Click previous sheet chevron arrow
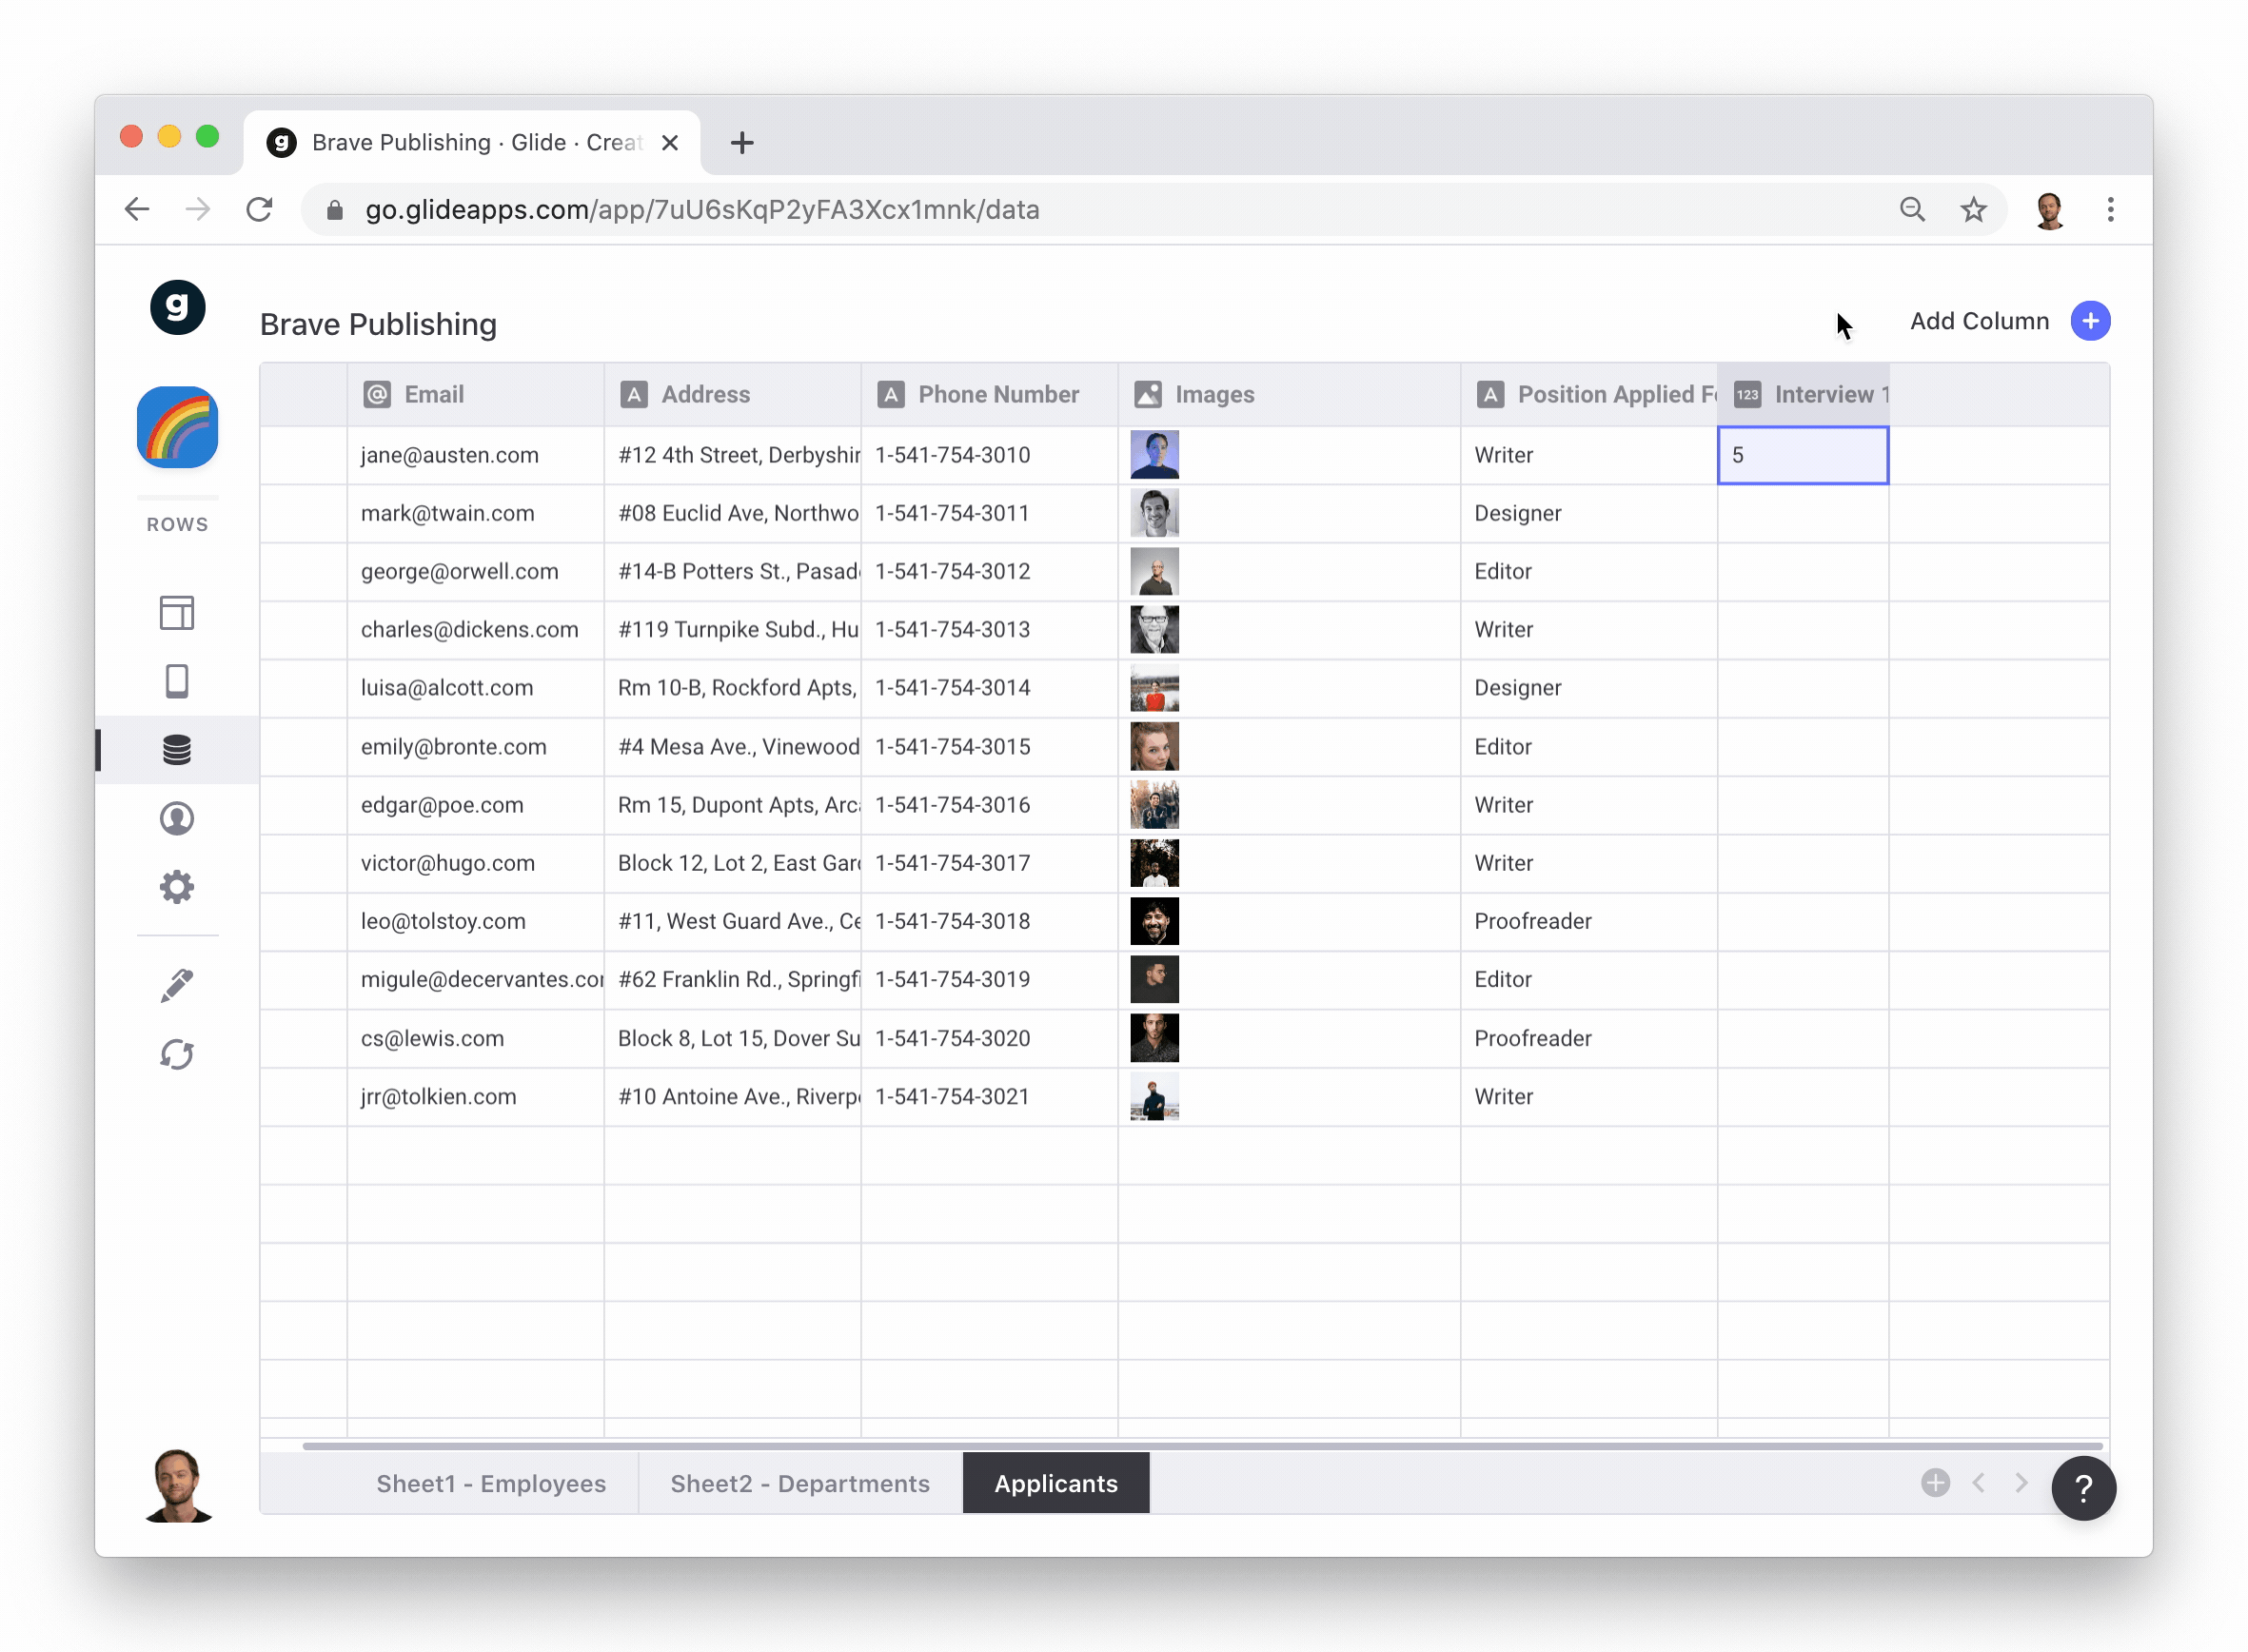Viewport: 2248px width, 1652px height. tap(1978, 1482)
